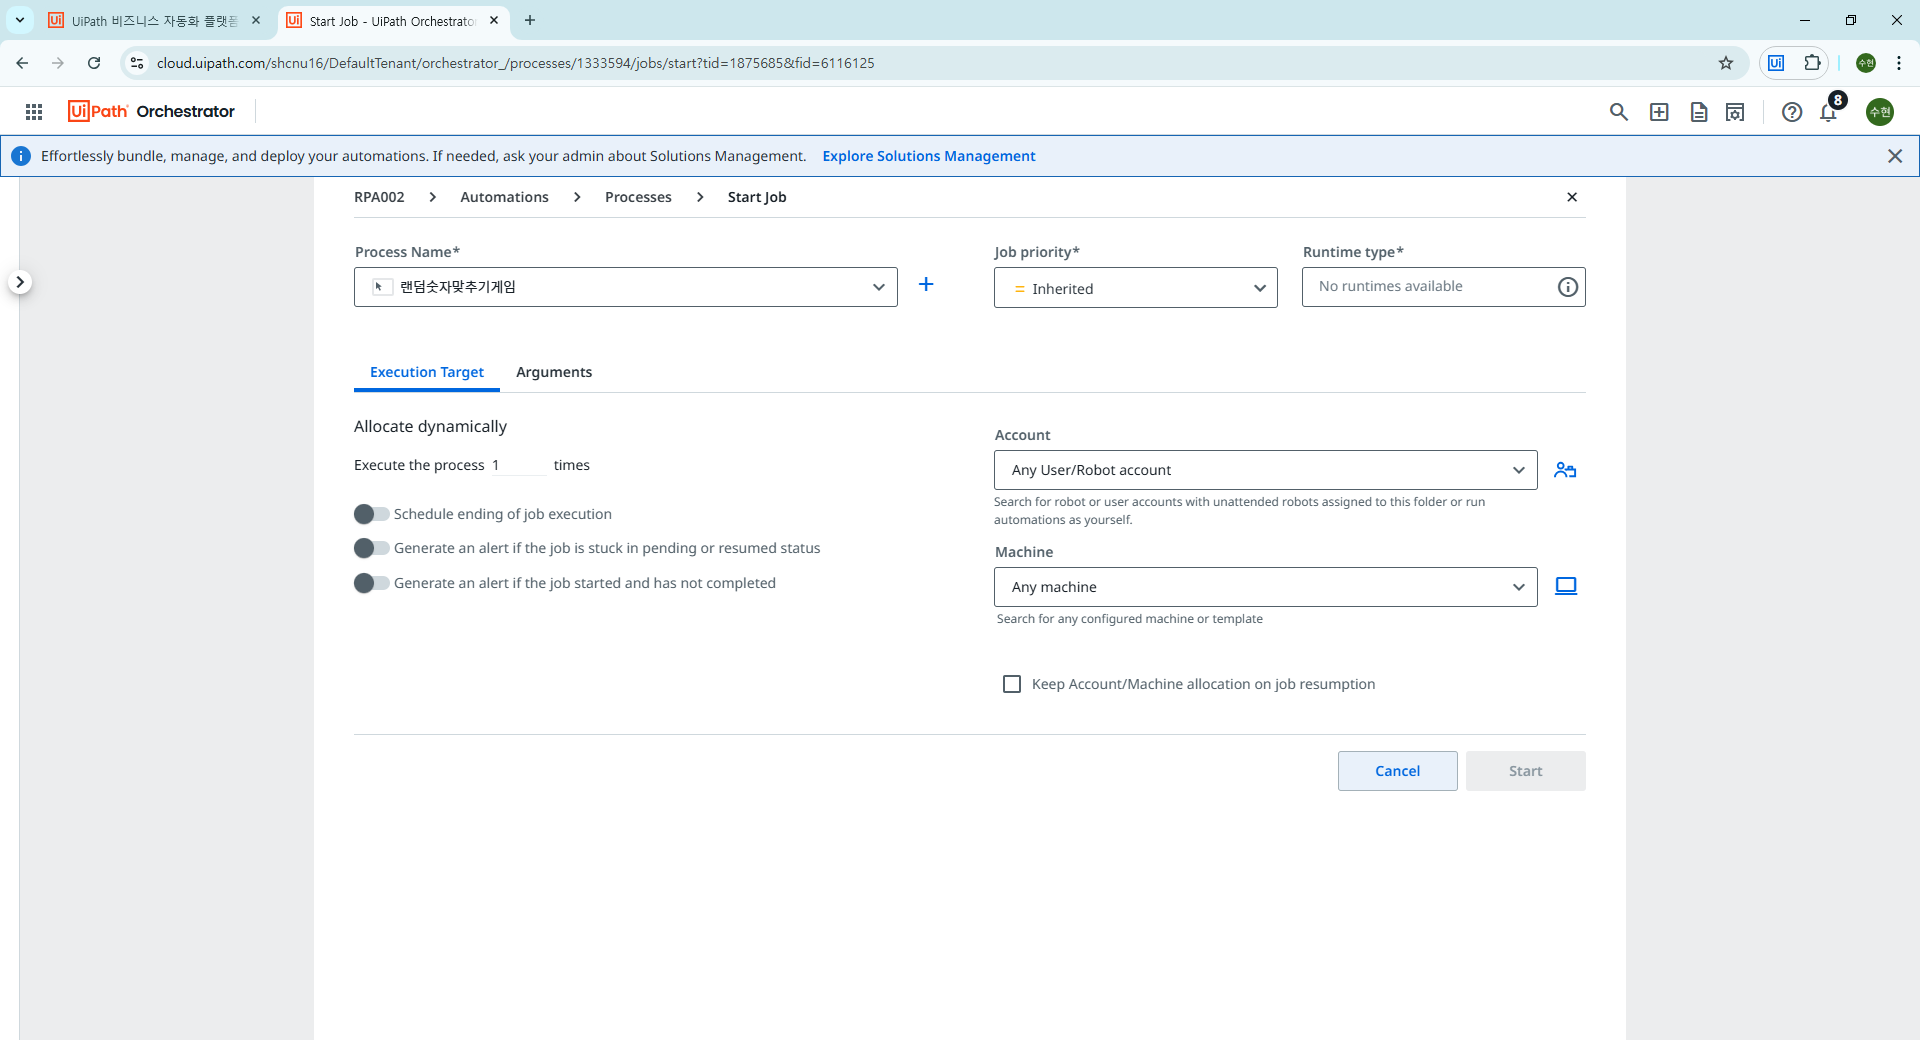The width and height of the screenshot is (1920, 1040).
Task: Open the document icon in header
Action: coord(1698,112)
